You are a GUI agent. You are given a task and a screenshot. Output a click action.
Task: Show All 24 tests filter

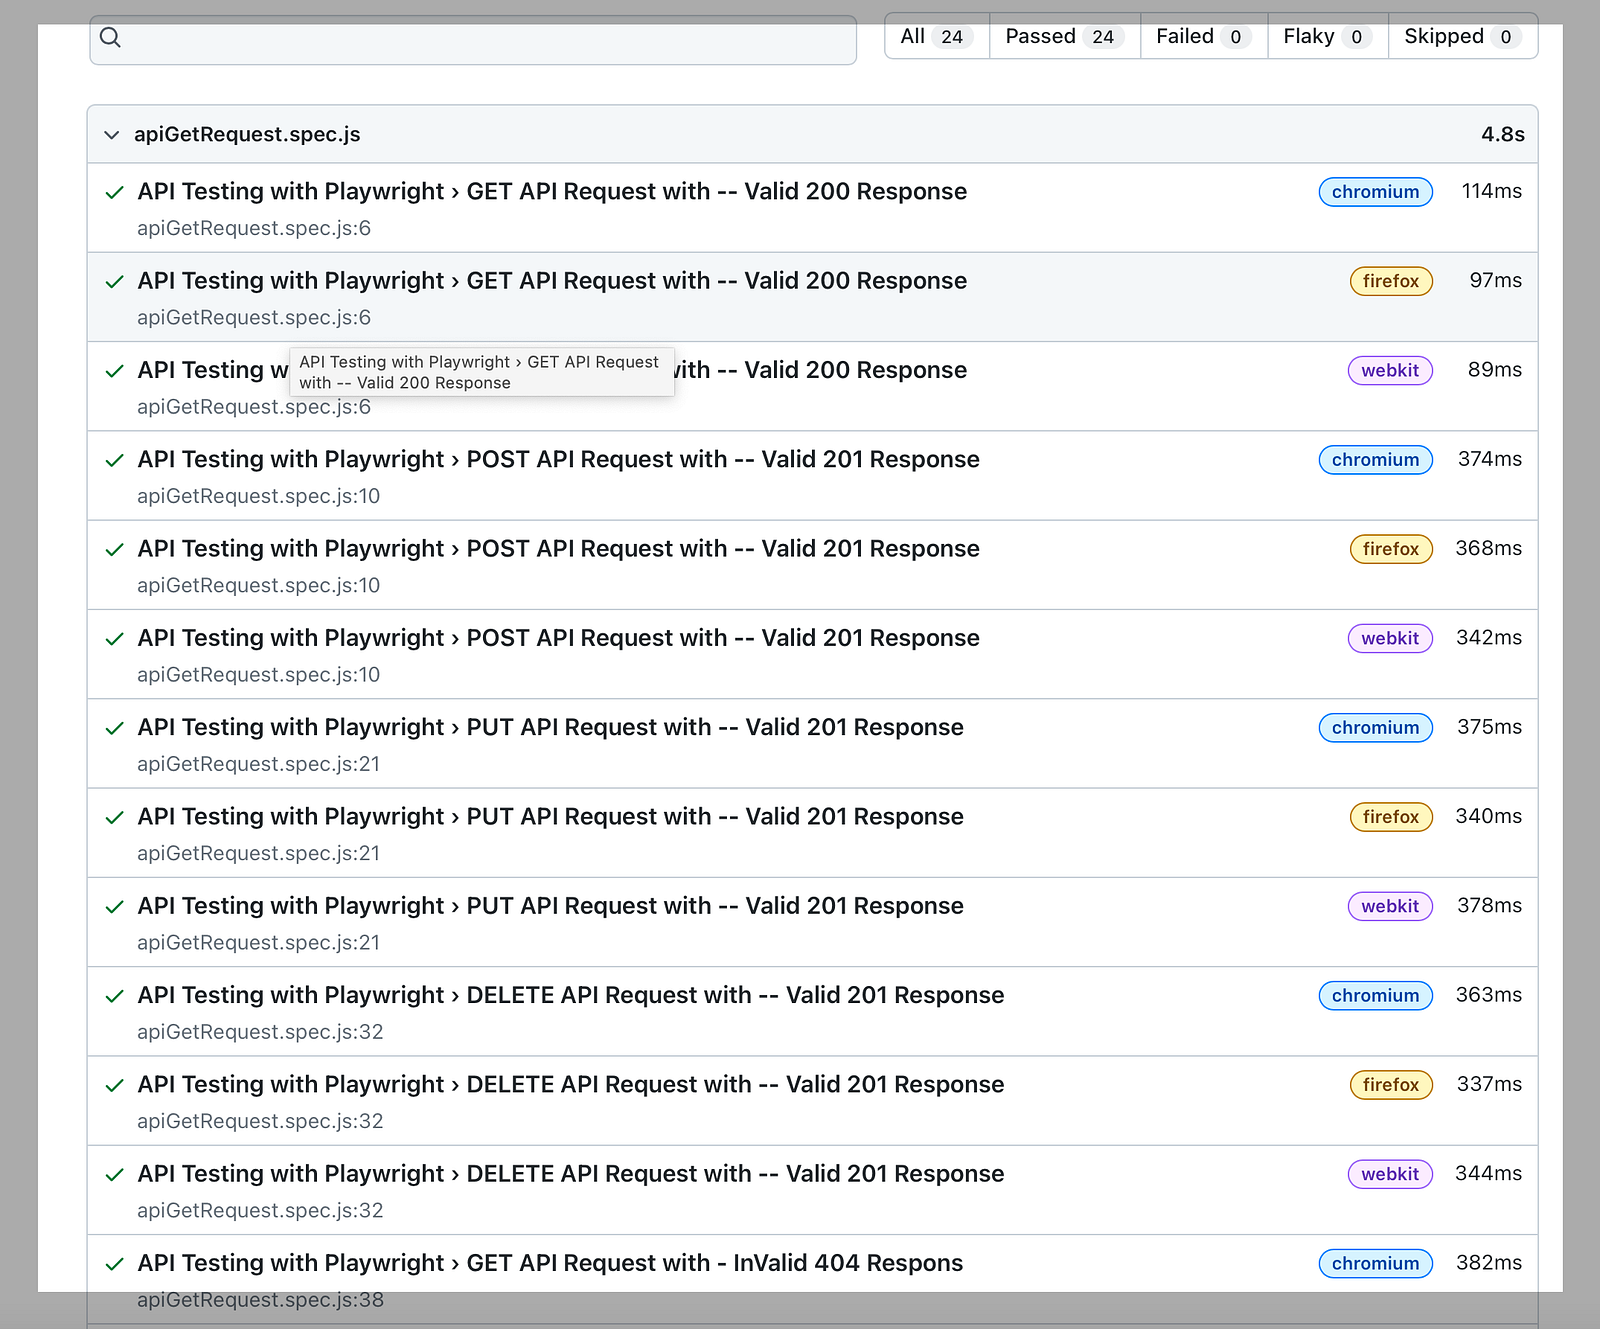[x=937, y=36]
